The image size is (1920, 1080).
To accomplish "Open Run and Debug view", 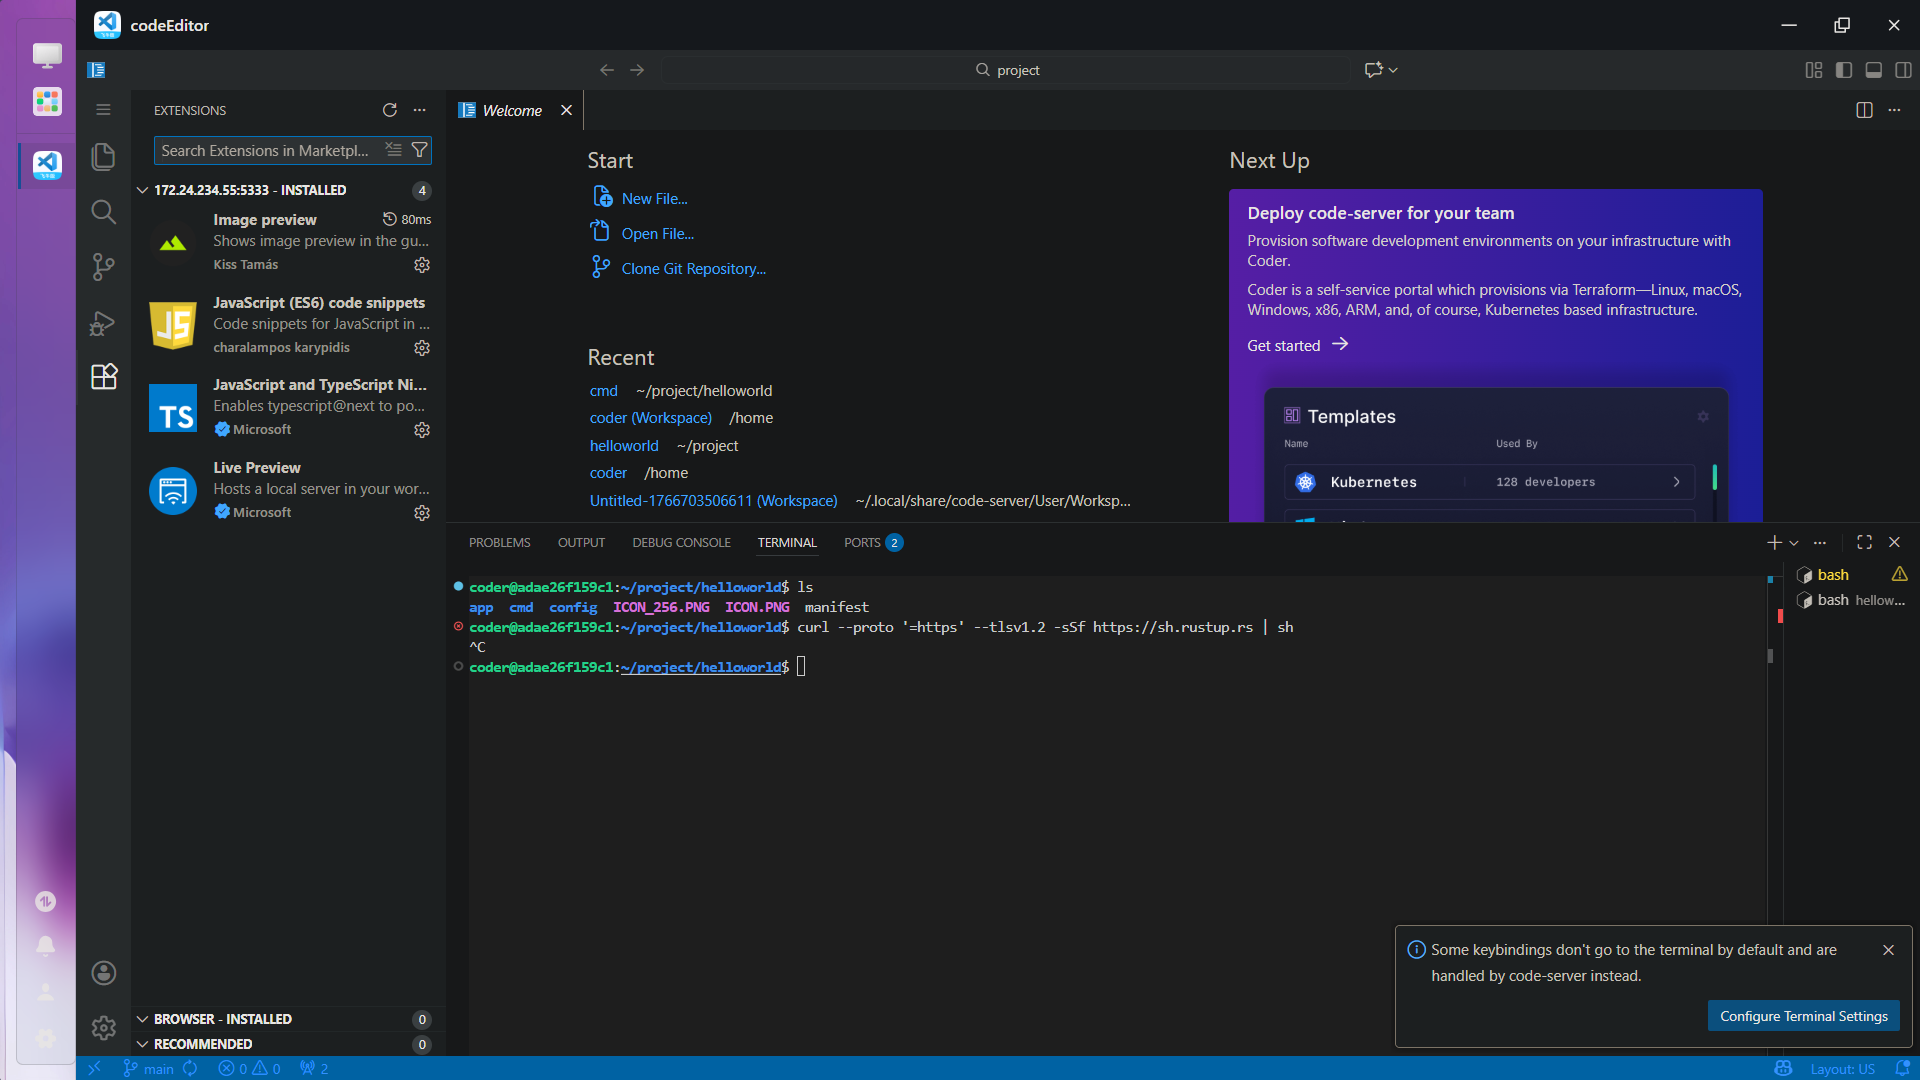I will coord(103,323).
